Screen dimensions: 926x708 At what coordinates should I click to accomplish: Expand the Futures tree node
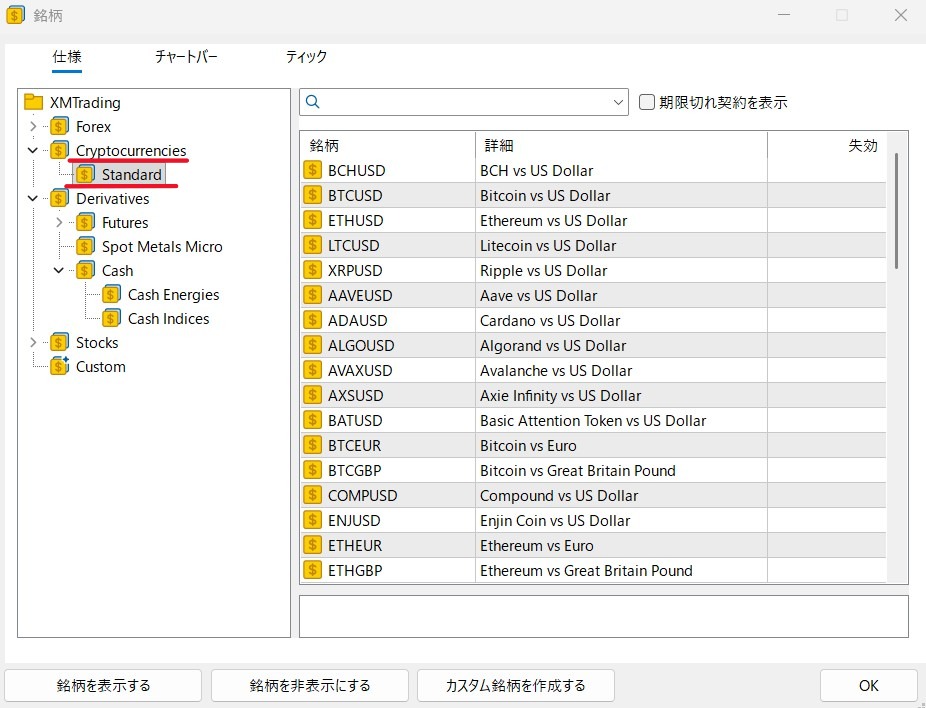[59, 223]
